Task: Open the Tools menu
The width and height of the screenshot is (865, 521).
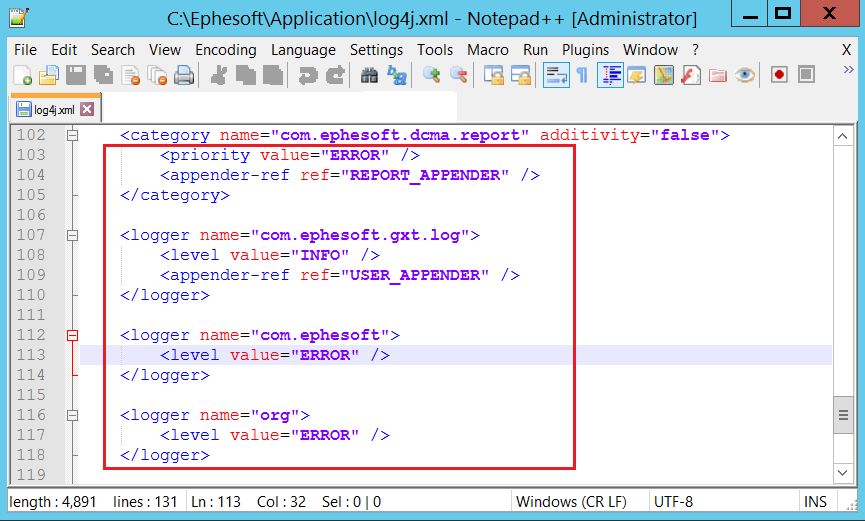Action: coord(435,50)
